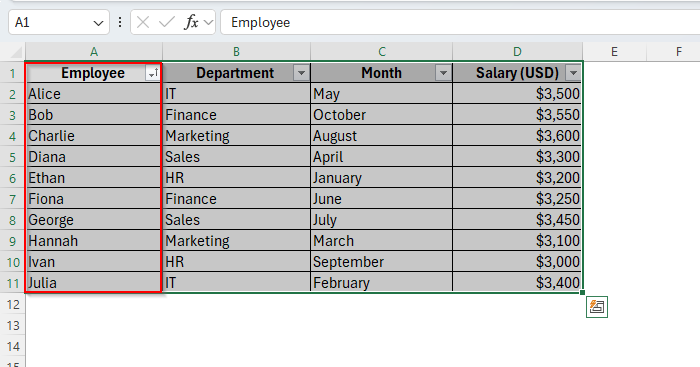Click George's Sales department cell
Image resolution: width=700 pixels, height=367 pixels.
236,220
